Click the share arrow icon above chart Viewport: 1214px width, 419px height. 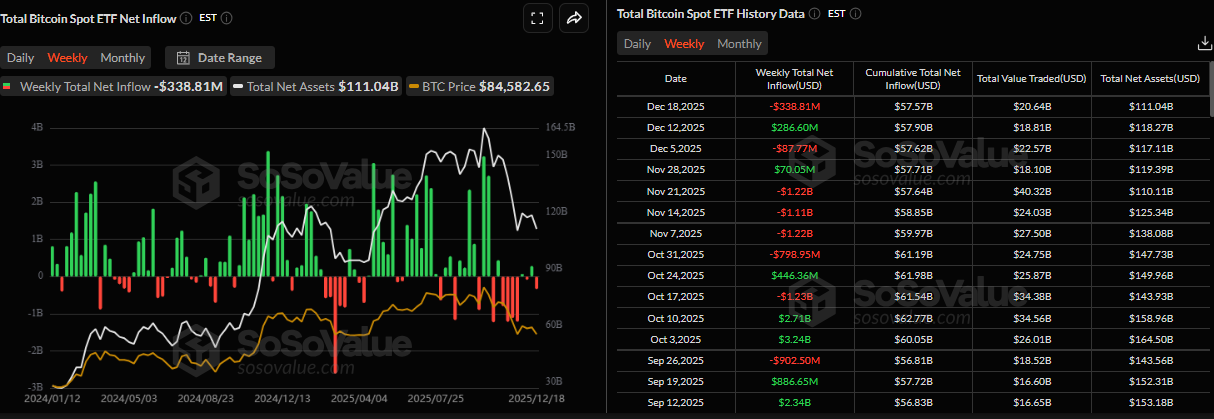click(575, 18)
